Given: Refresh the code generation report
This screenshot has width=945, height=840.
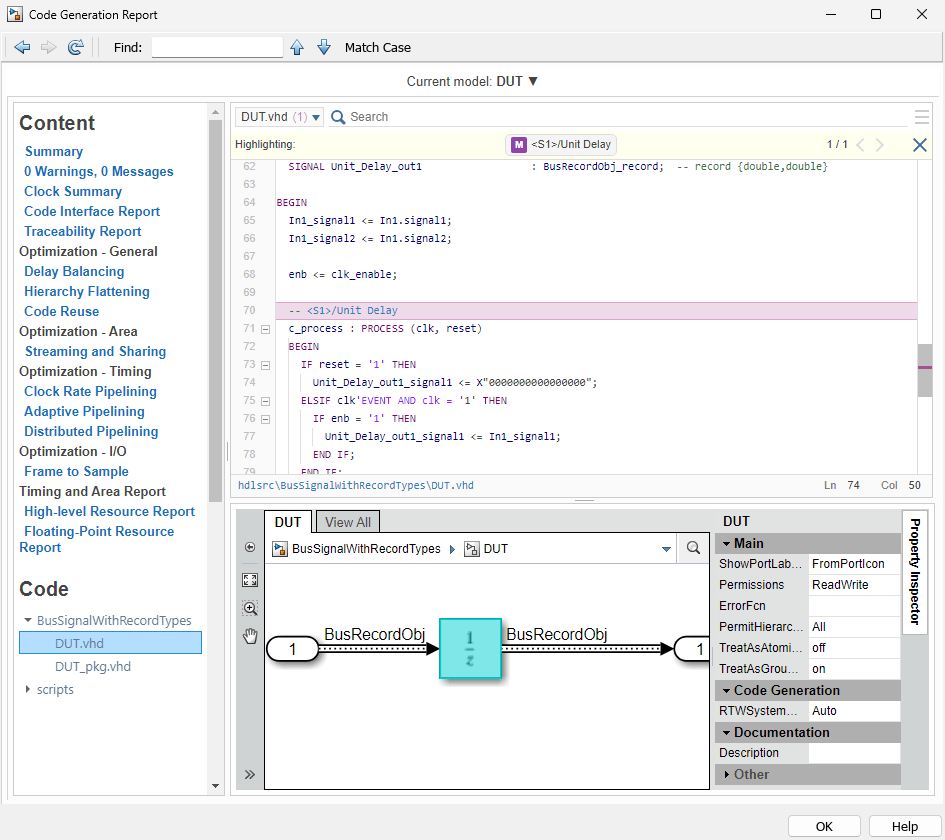Looking at the screenshot, I should pyautogui.click(x=76, y=47).
